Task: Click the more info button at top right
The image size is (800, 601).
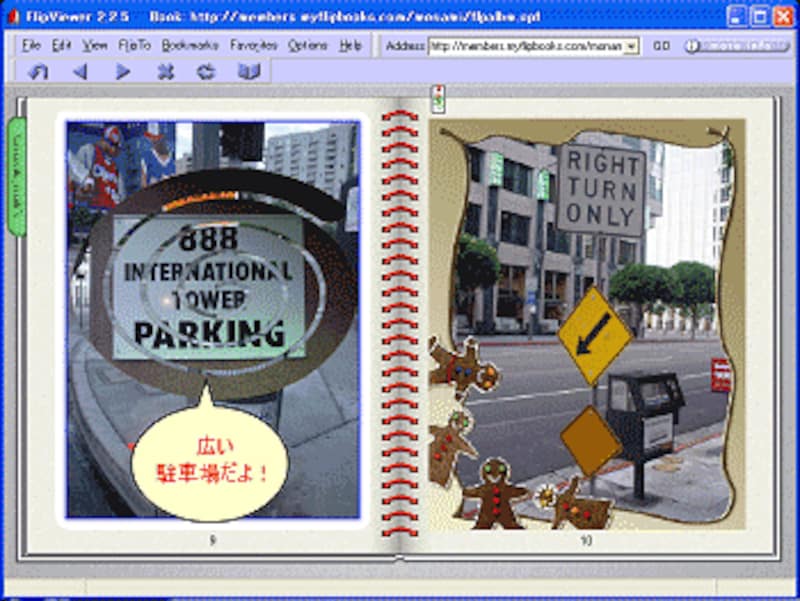Action: (x=736, y=46)
